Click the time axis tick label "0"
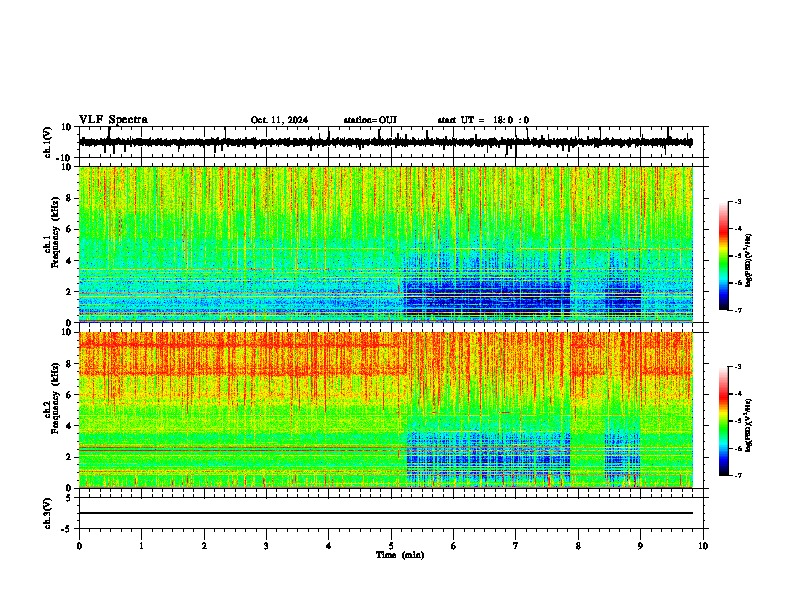 click(79, 546)
